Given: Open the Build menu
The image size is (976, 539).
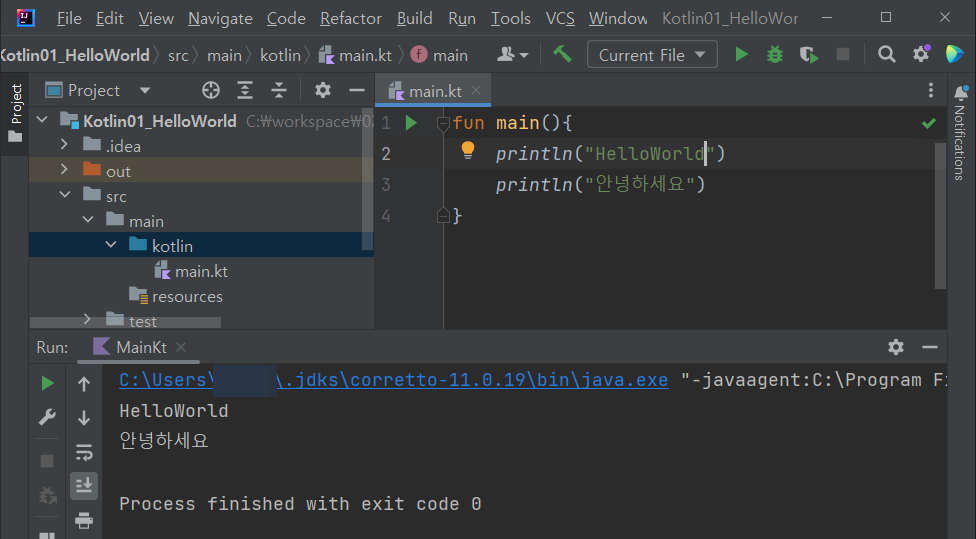Looking at the screenshot, I should (x=415, y=18).
